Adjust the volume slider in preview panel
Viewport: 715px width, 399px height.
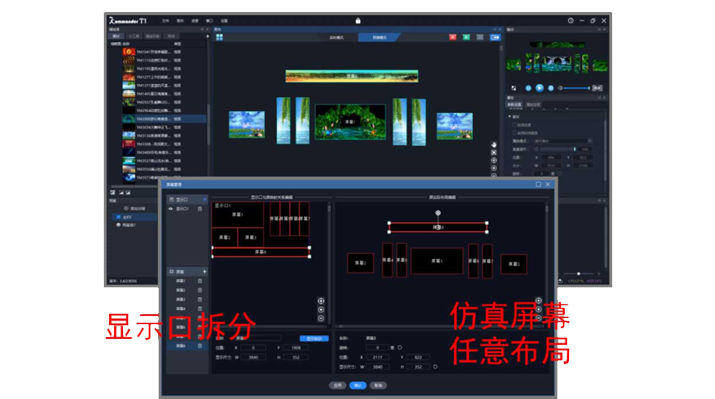coord(575,88)
